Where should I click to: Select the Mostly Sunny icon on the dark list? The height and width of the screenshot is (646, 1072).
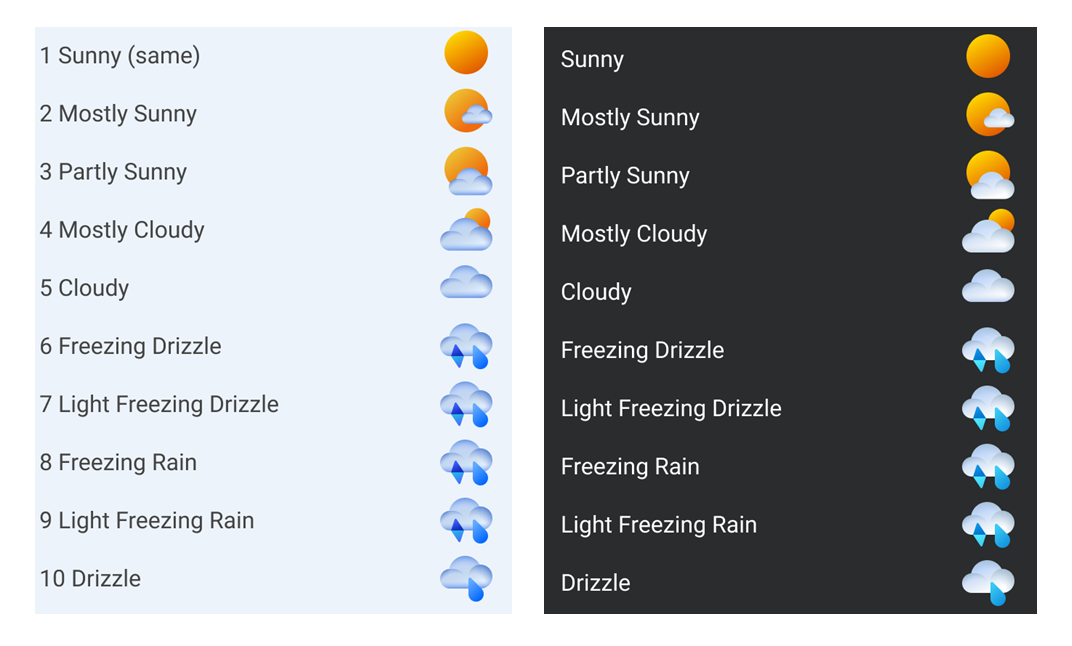(x=989, y=115)
